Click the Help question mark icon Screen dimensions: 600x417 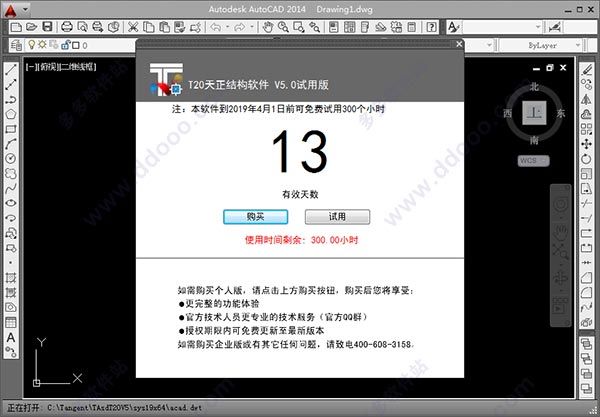coord(430,28)
